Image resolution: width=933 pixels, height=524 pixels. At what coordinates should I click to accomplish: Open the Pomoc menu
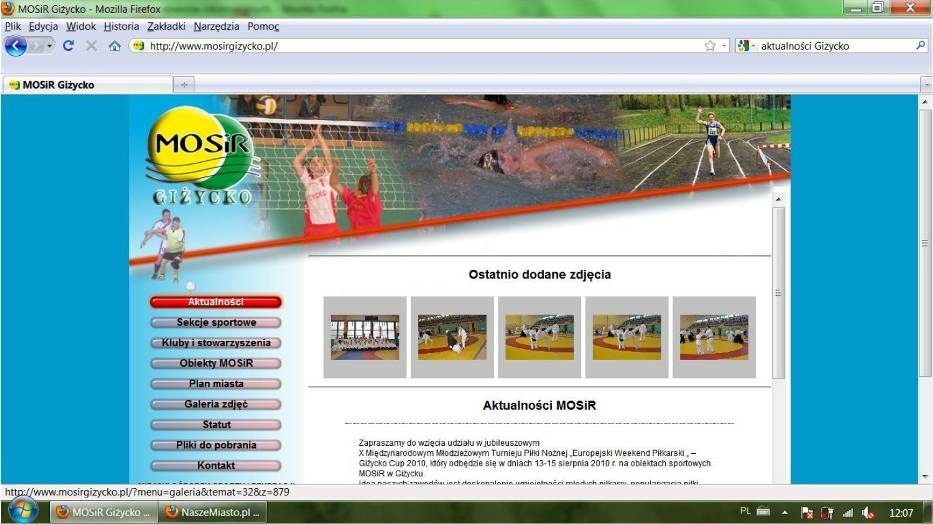(x=263, y=26)
